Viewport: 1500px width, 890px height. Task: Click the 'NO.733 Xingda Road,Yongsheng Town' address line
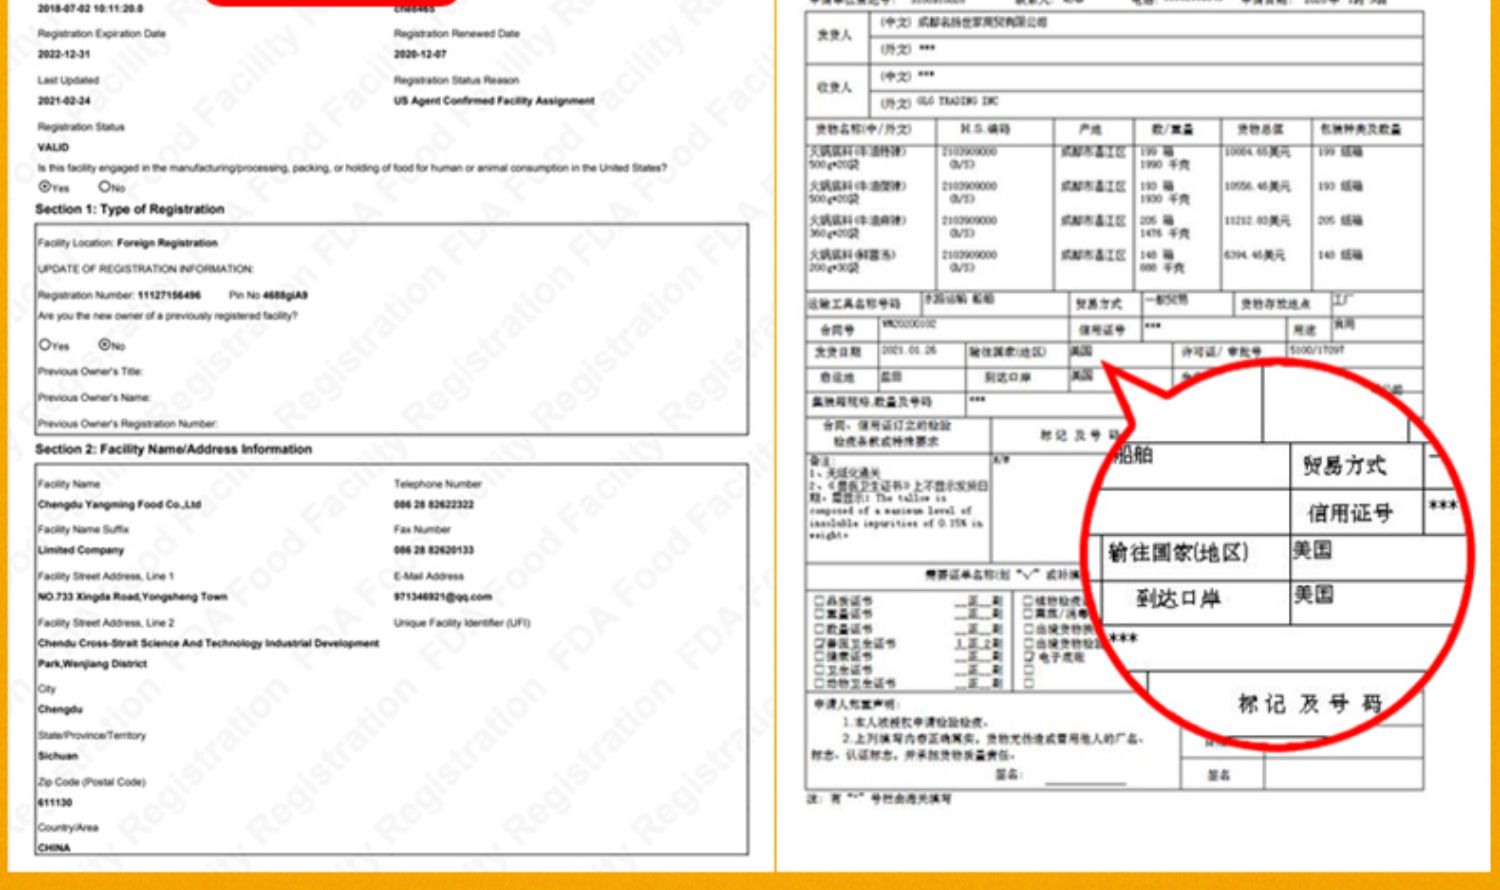[x=133, y=597]
